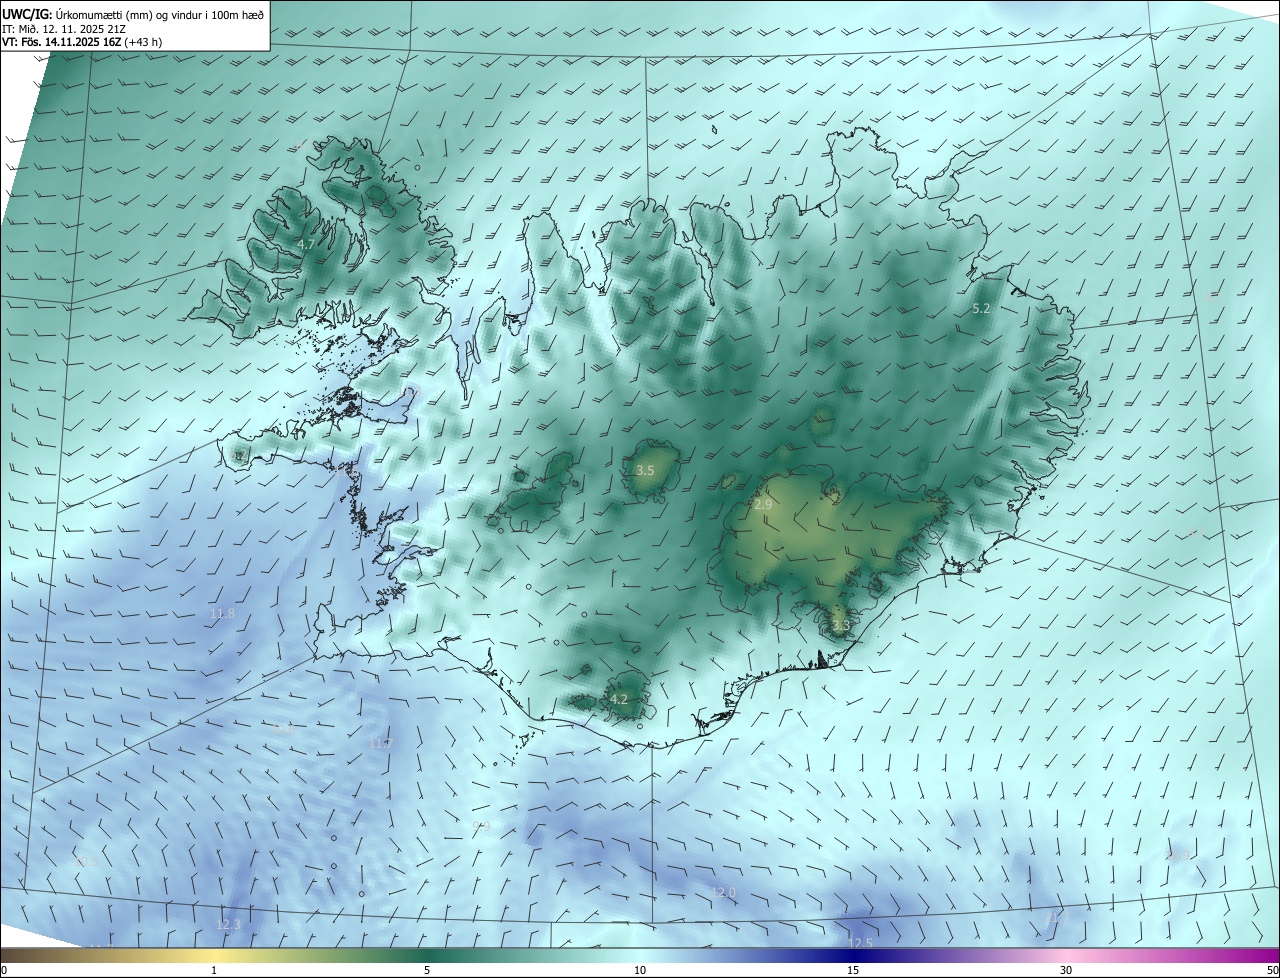The image size is (1280, 978).
Task: Click the 11.7 value southwest of Reykjanes
Action: point(382,744)
